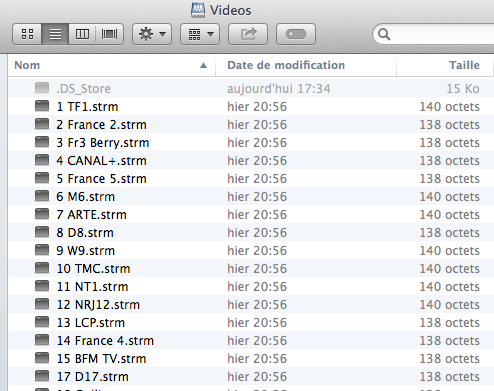Click the Edit Tags toolbar button

296,34
